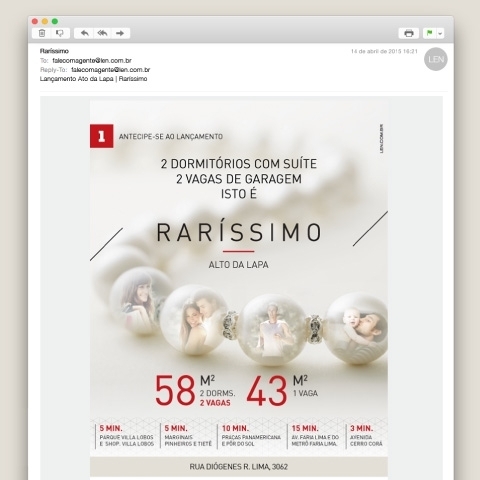Click the Rua Diógenes R. Lima address bar
480x480 pixels.
point(239,467)
